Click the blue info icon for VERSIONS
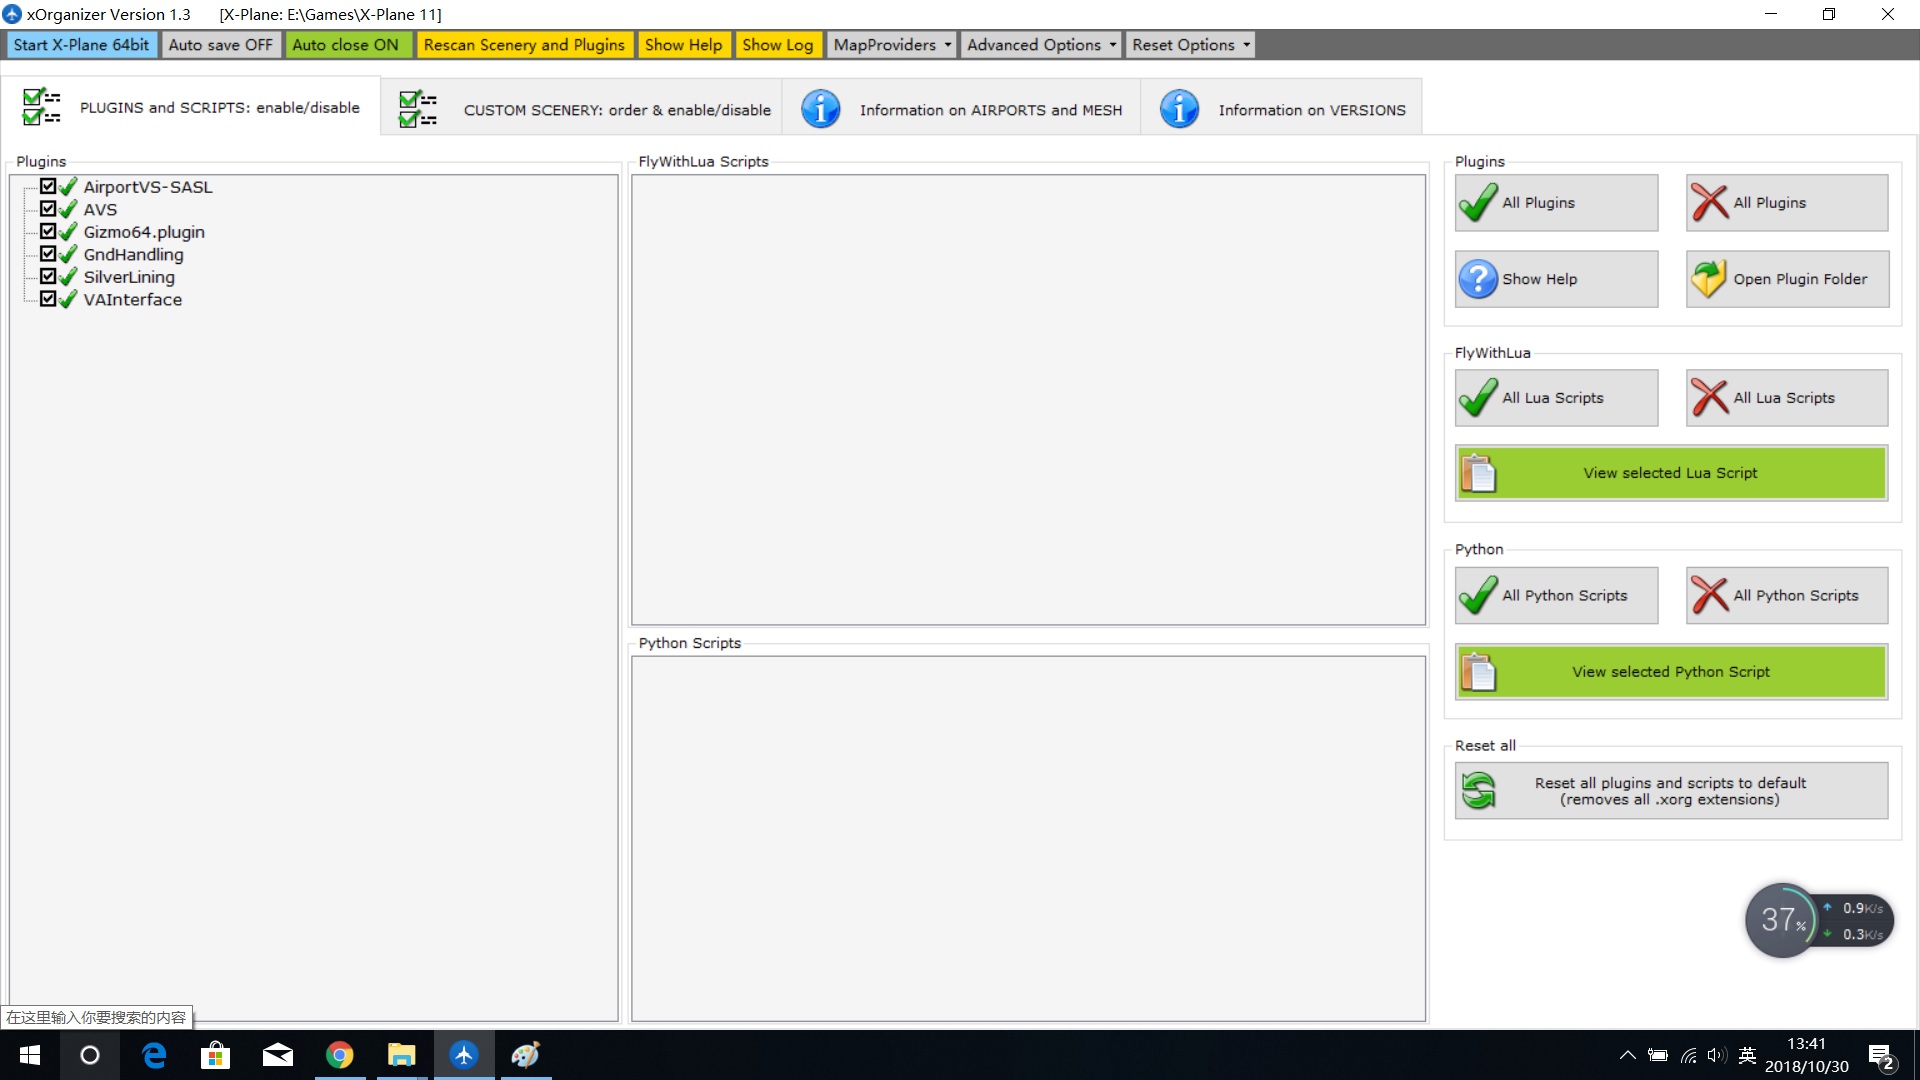 tap(1179, 109)
